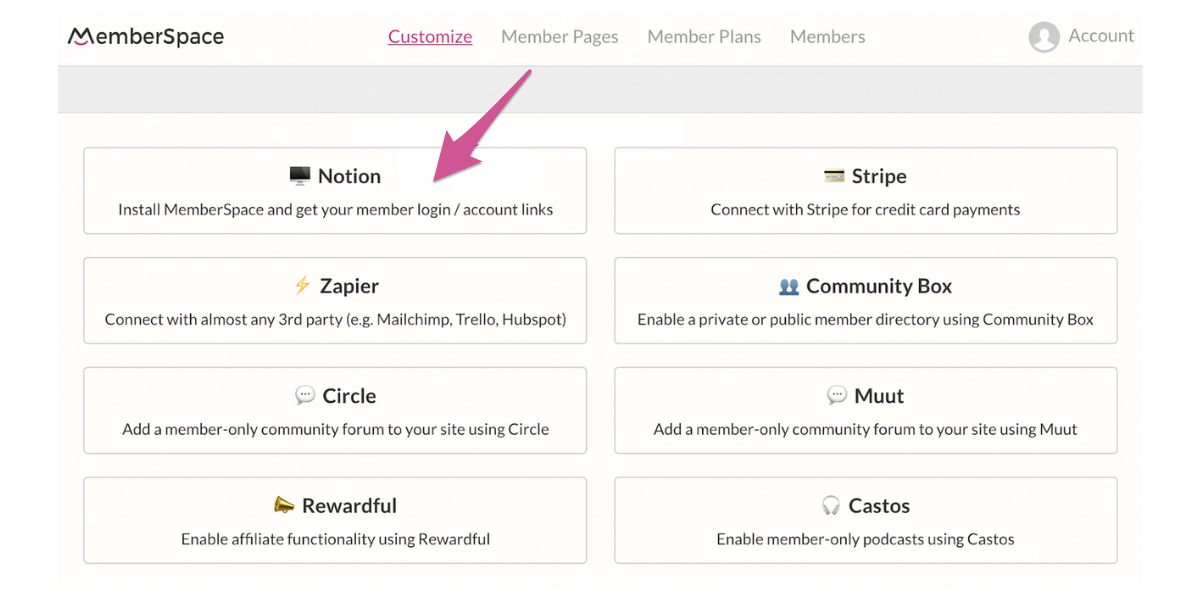This screenshot has width=1200, height=600.
Task: Select the Zapier integration card
Action: [x=335, y=301]
